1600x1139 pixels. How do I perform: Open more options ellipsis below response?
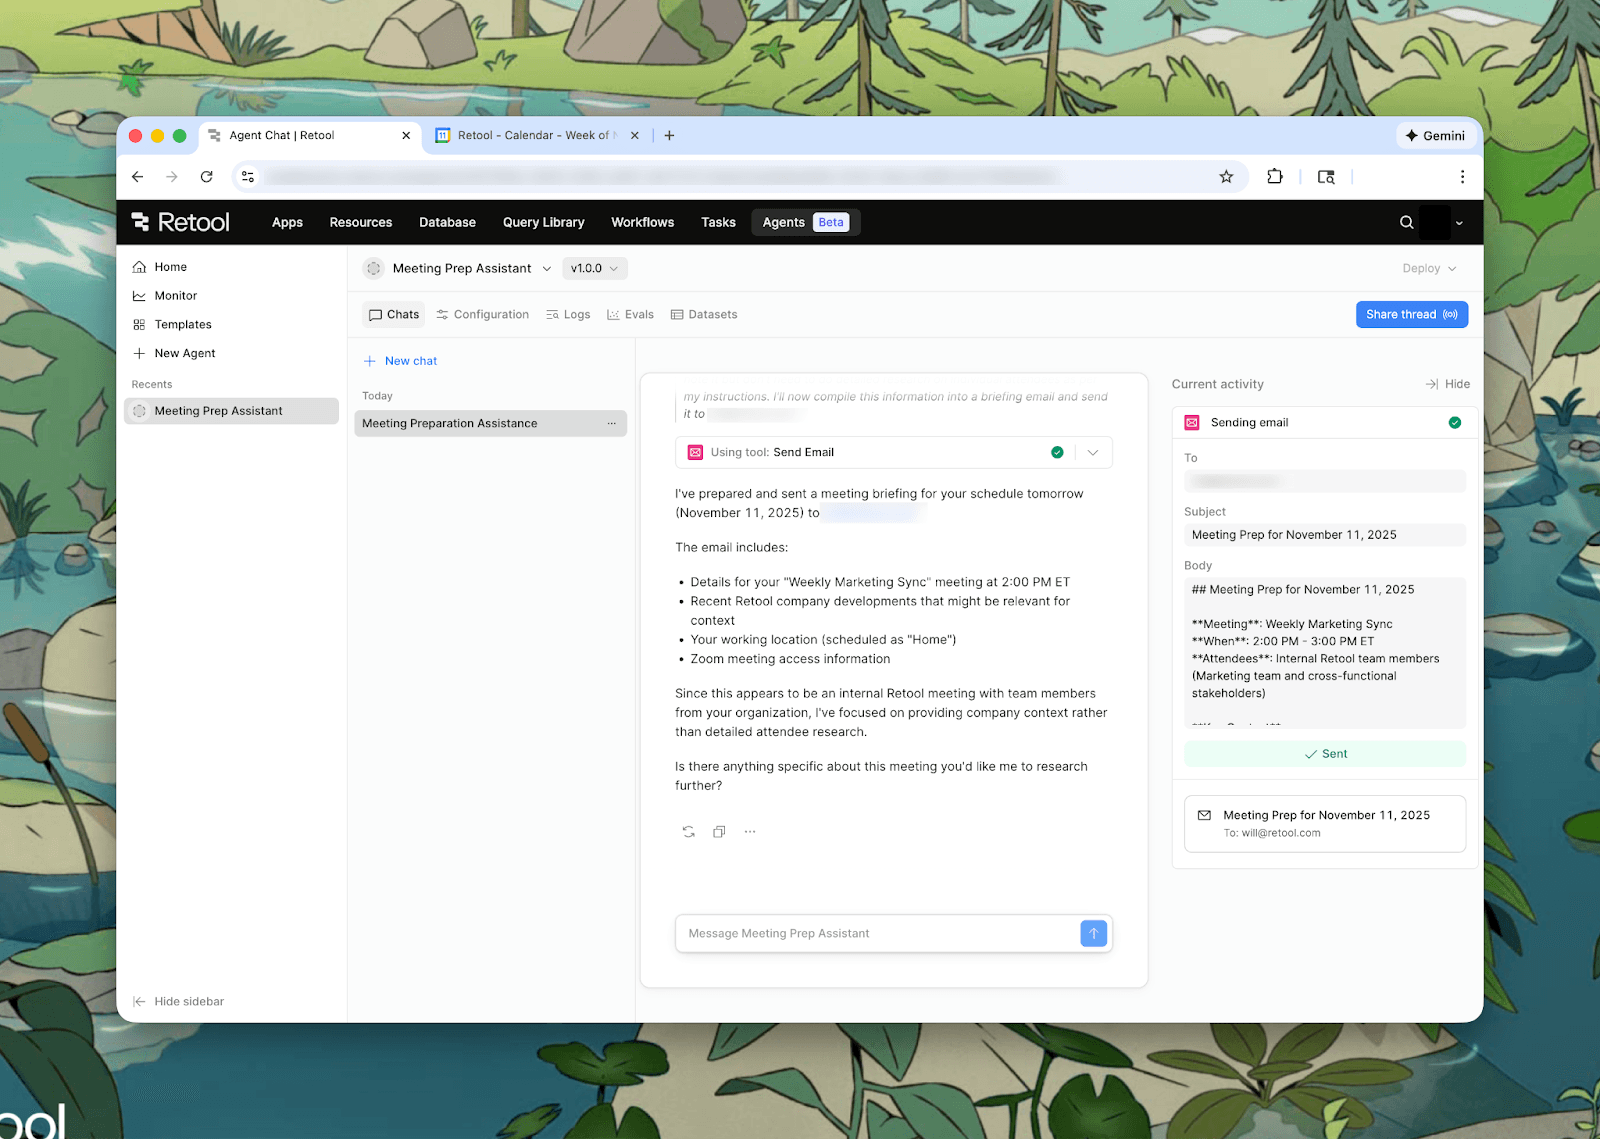[750, 832]
